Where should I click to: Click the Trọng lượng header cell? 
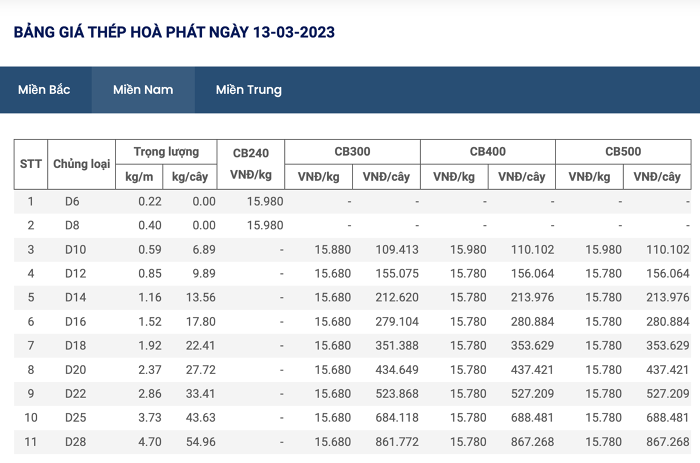tap(166, 152)
